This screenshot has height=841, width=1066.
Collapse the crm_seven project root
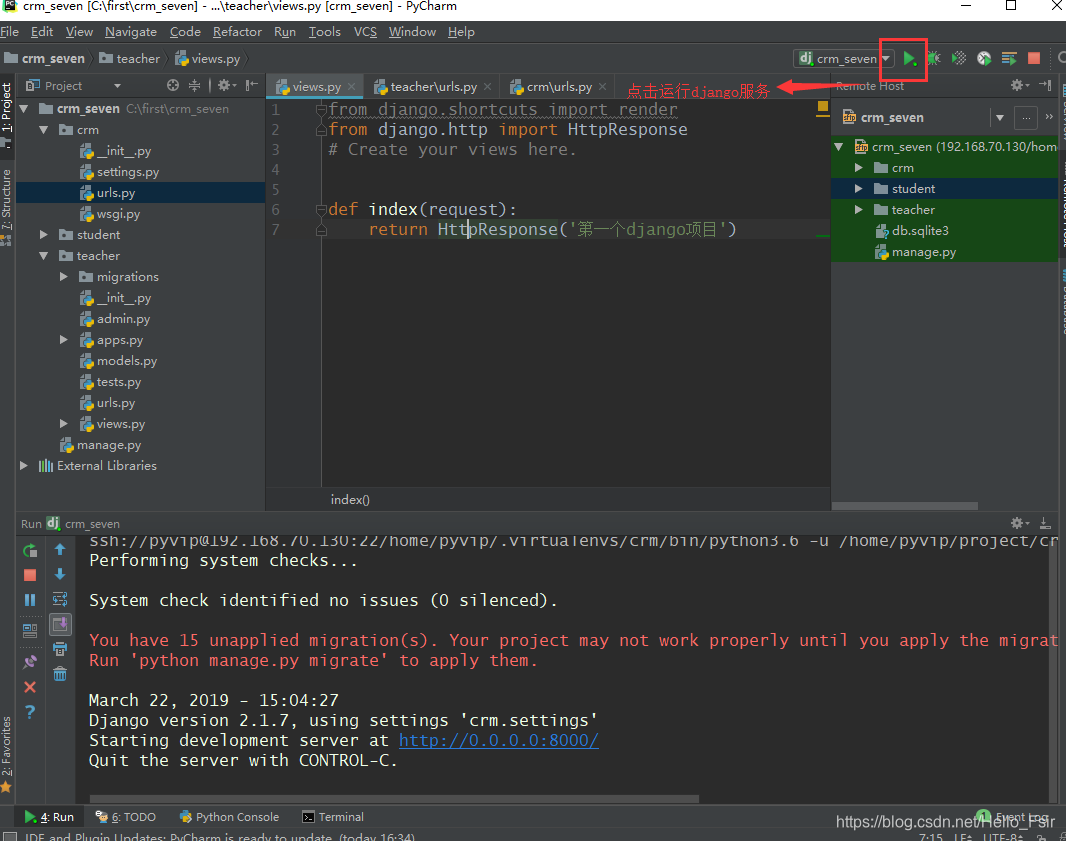(x=24, y=109)
